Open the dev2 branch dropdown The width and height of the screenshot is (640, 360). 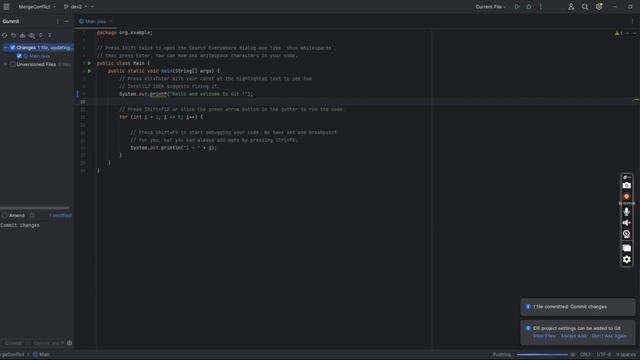tap(78, 7)
